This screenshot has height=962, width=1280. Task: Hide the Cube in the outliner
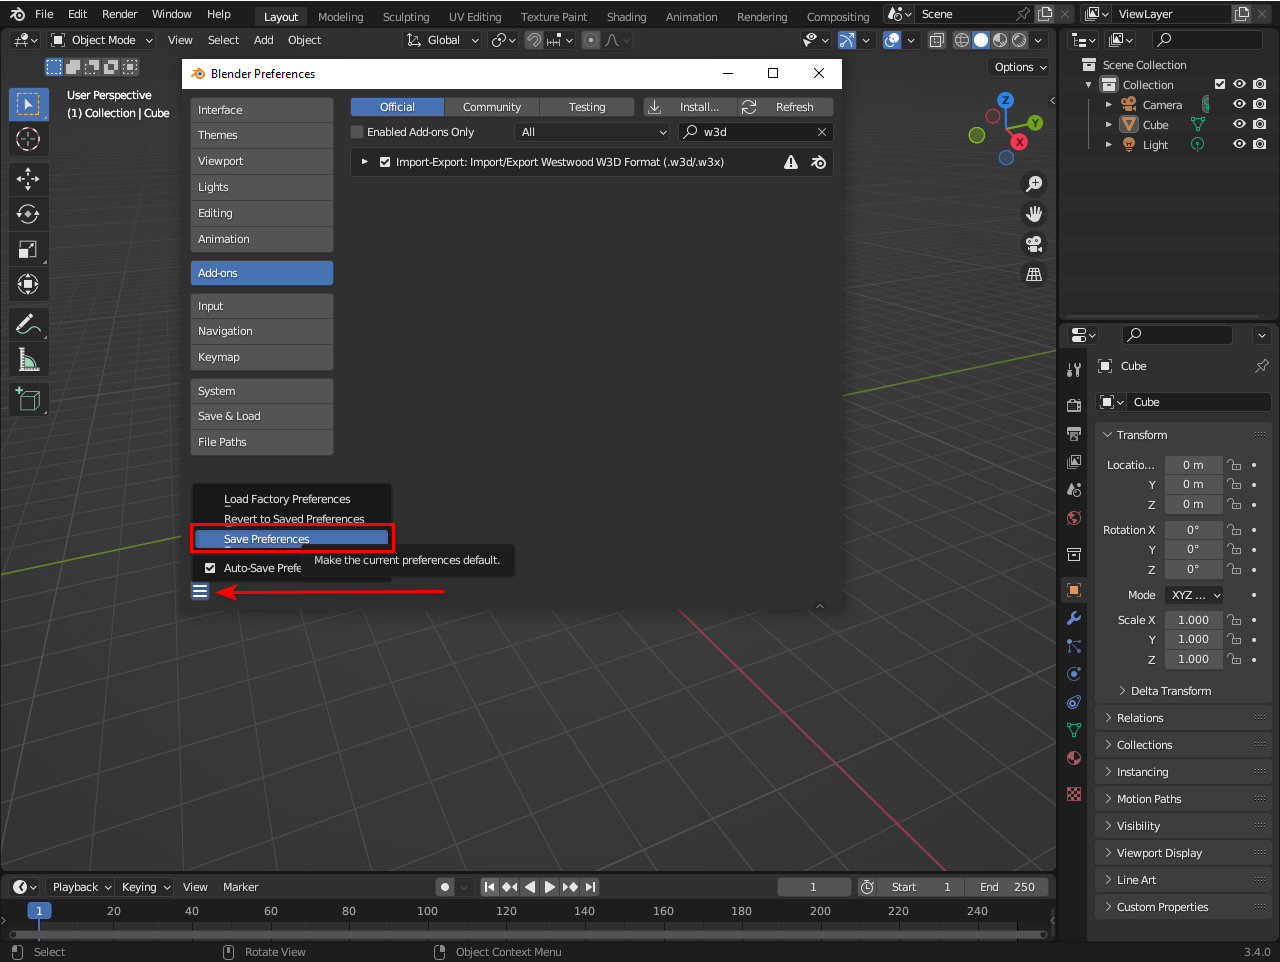1239,124
